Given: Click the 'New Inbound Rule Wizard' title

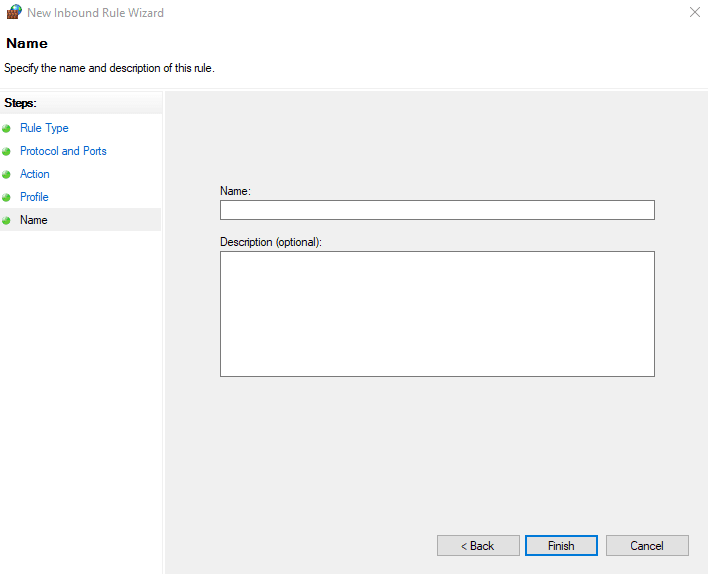Looking at the screenshot, I should point(95,13).
